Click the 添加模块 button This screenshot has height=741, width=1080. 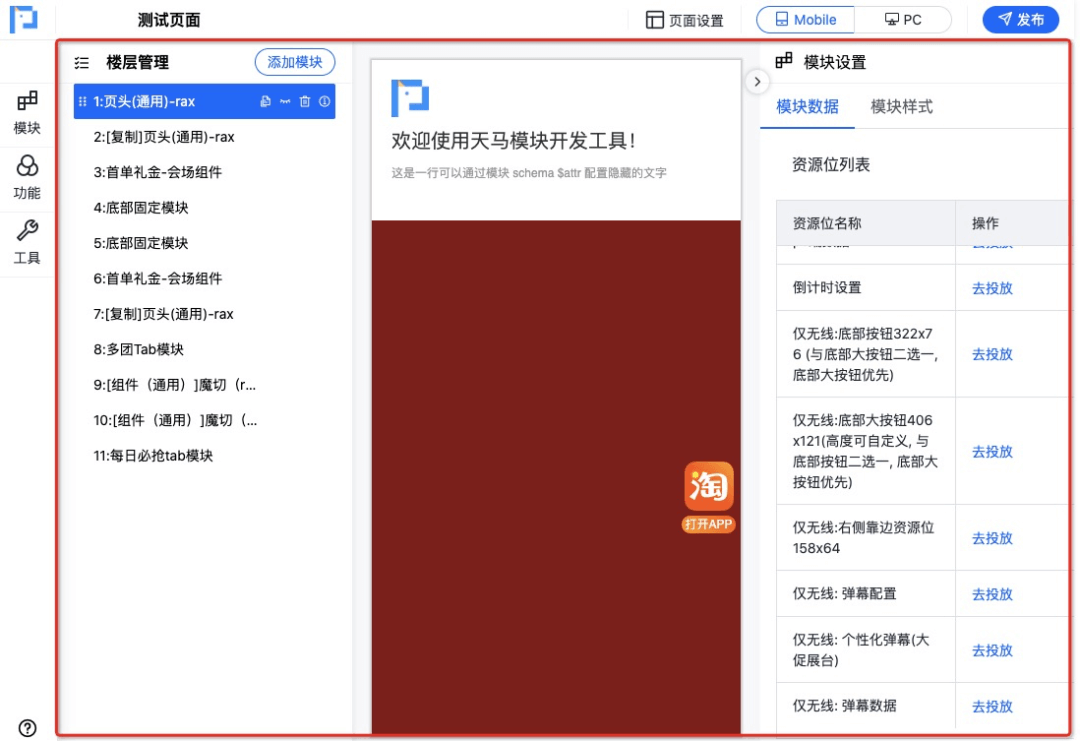pyautogui.click(x=294, y=62)
